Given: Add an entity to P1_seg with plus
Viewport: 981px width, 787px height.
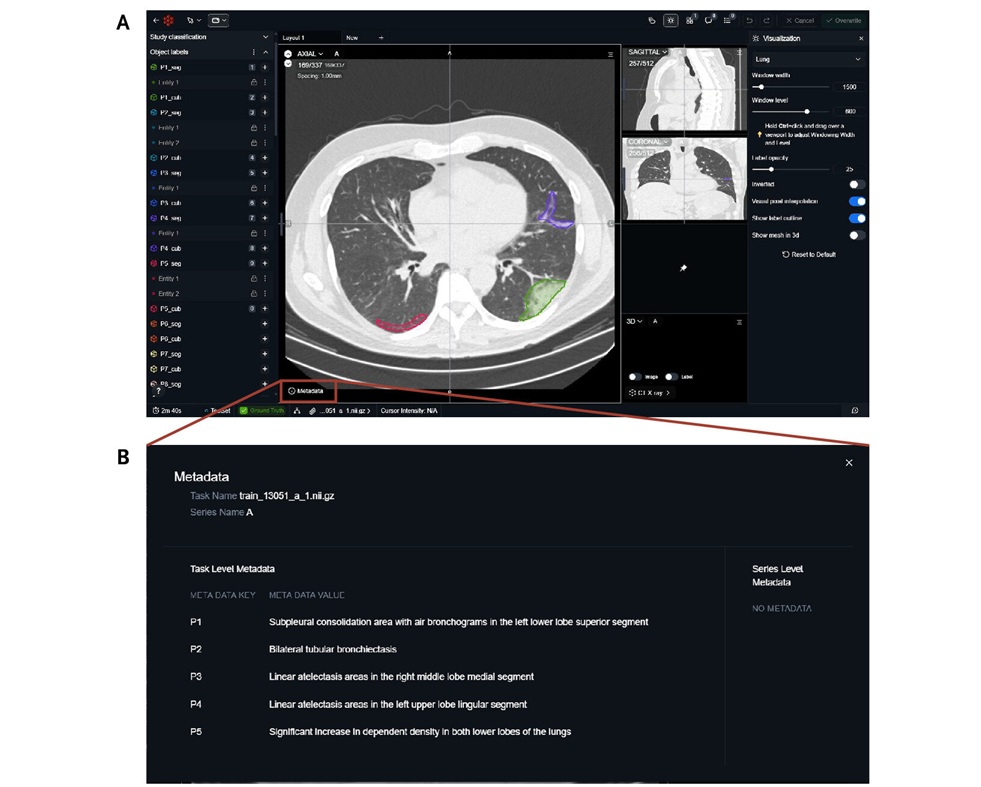Looking at the screenshot, I should 265,67.
